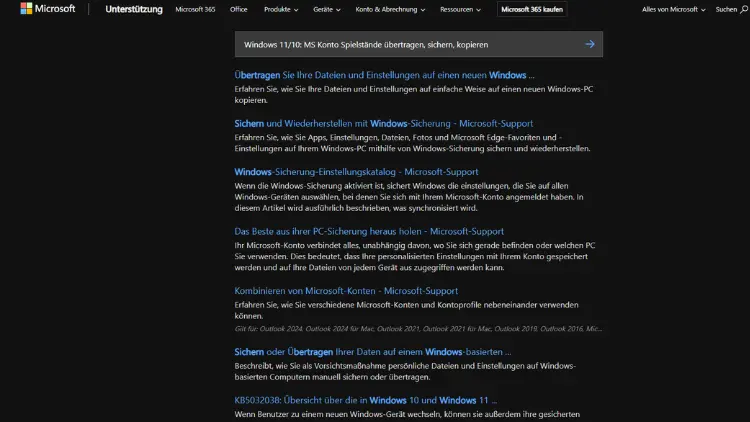Expand Konto & Abrechnung dropdown

(390, 9)
